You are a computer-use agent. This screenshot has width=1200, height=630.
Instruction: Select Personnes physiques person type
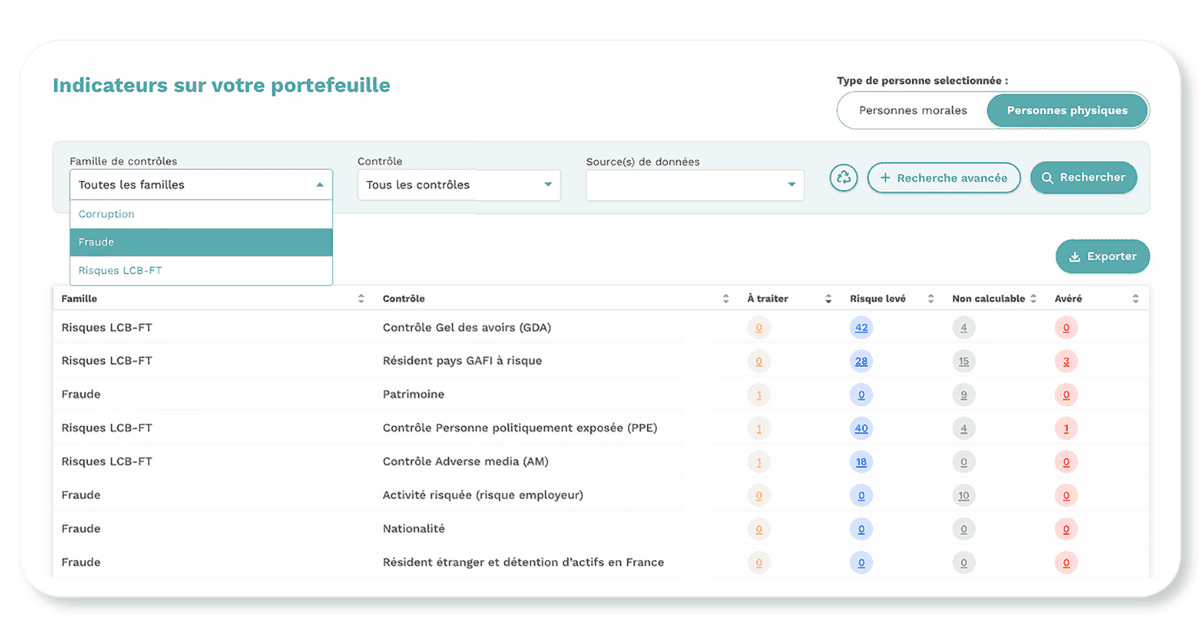1067,111
